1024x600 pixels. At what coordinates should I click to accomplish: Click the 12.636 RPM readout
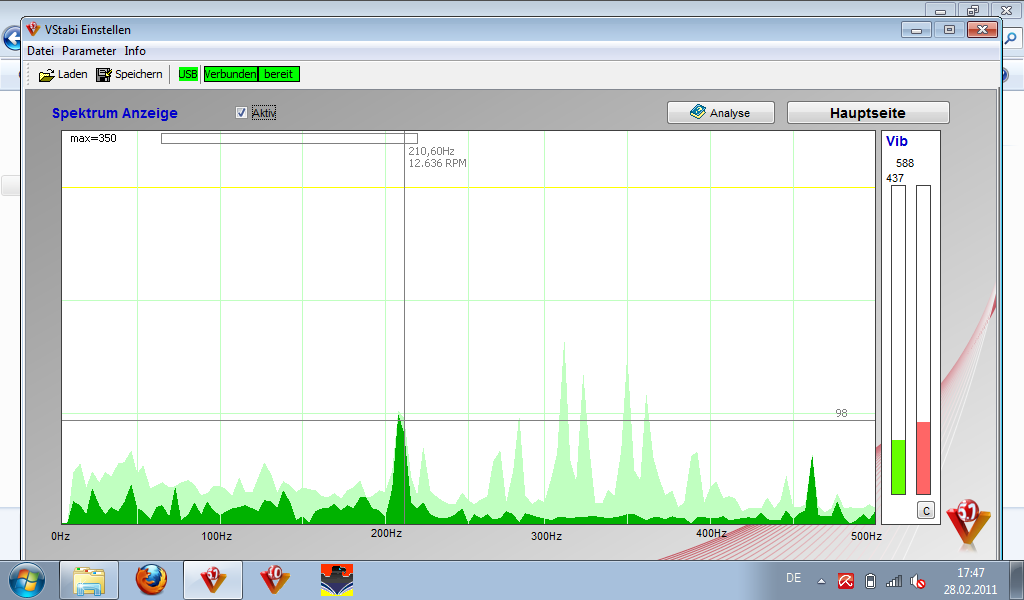click(438, 163)
